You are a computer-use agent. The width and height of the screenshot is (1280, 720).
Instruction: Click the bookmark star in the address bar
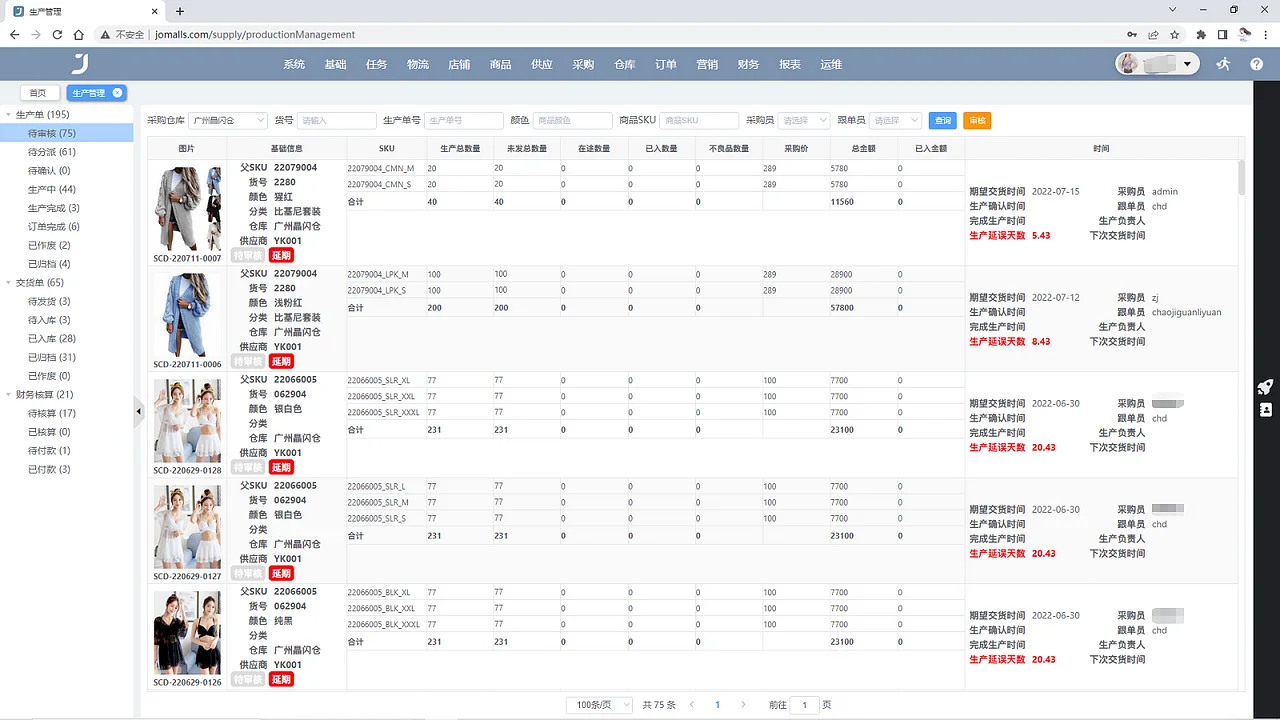(1172, 34)
